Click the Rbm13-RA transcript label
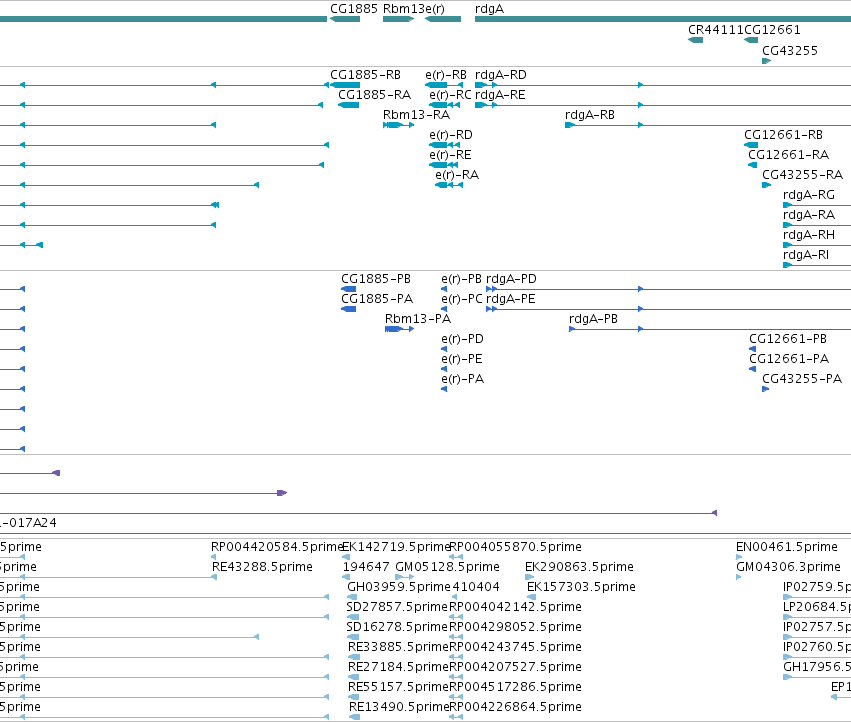851x722 pixels. tap(416, 115)
